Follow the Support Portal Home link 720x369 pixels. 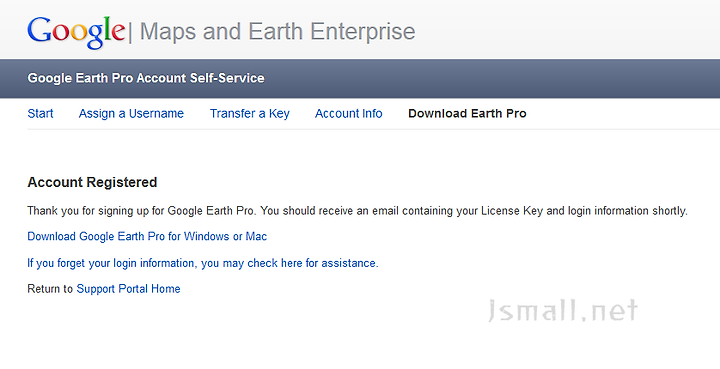[x=129, y=289]
